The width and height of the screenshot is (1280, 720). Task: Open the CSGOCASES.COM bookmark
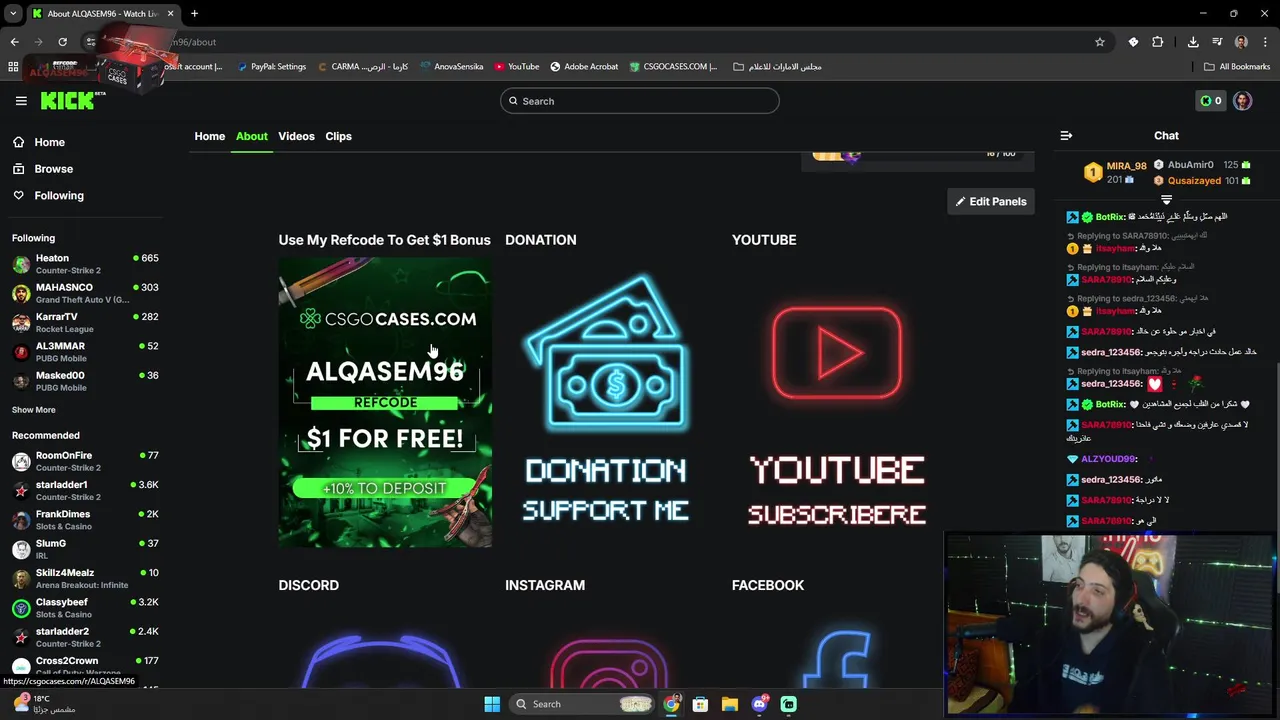tap(673, 67)
